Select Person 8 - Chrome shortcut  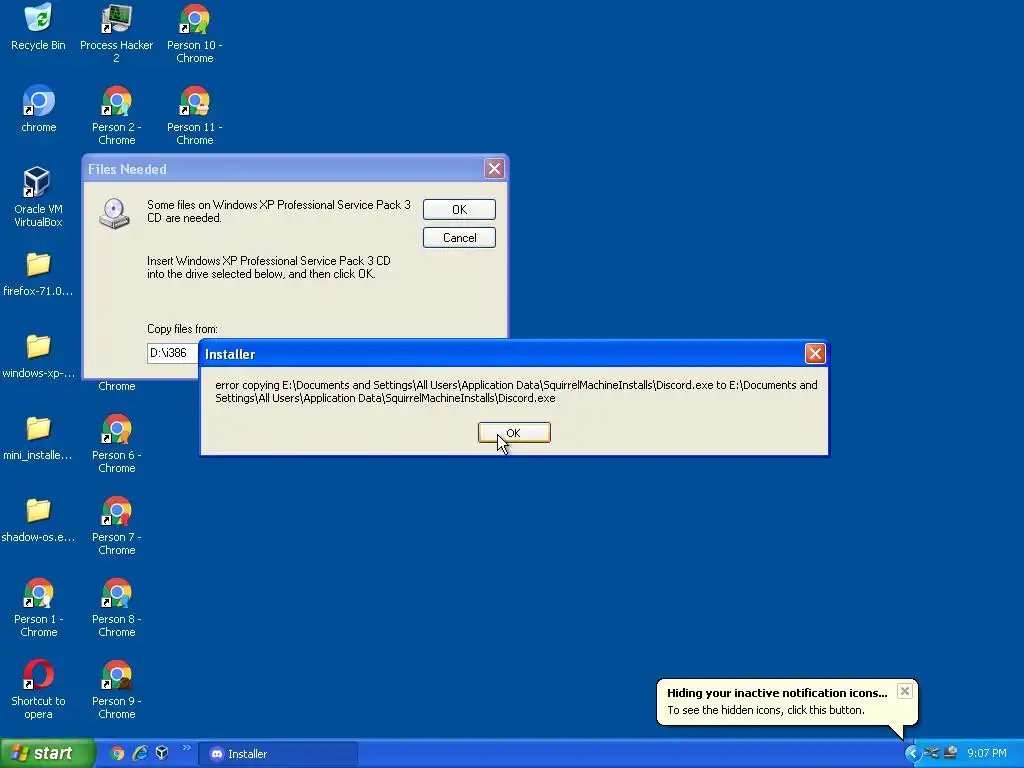[x=116, y=607]
